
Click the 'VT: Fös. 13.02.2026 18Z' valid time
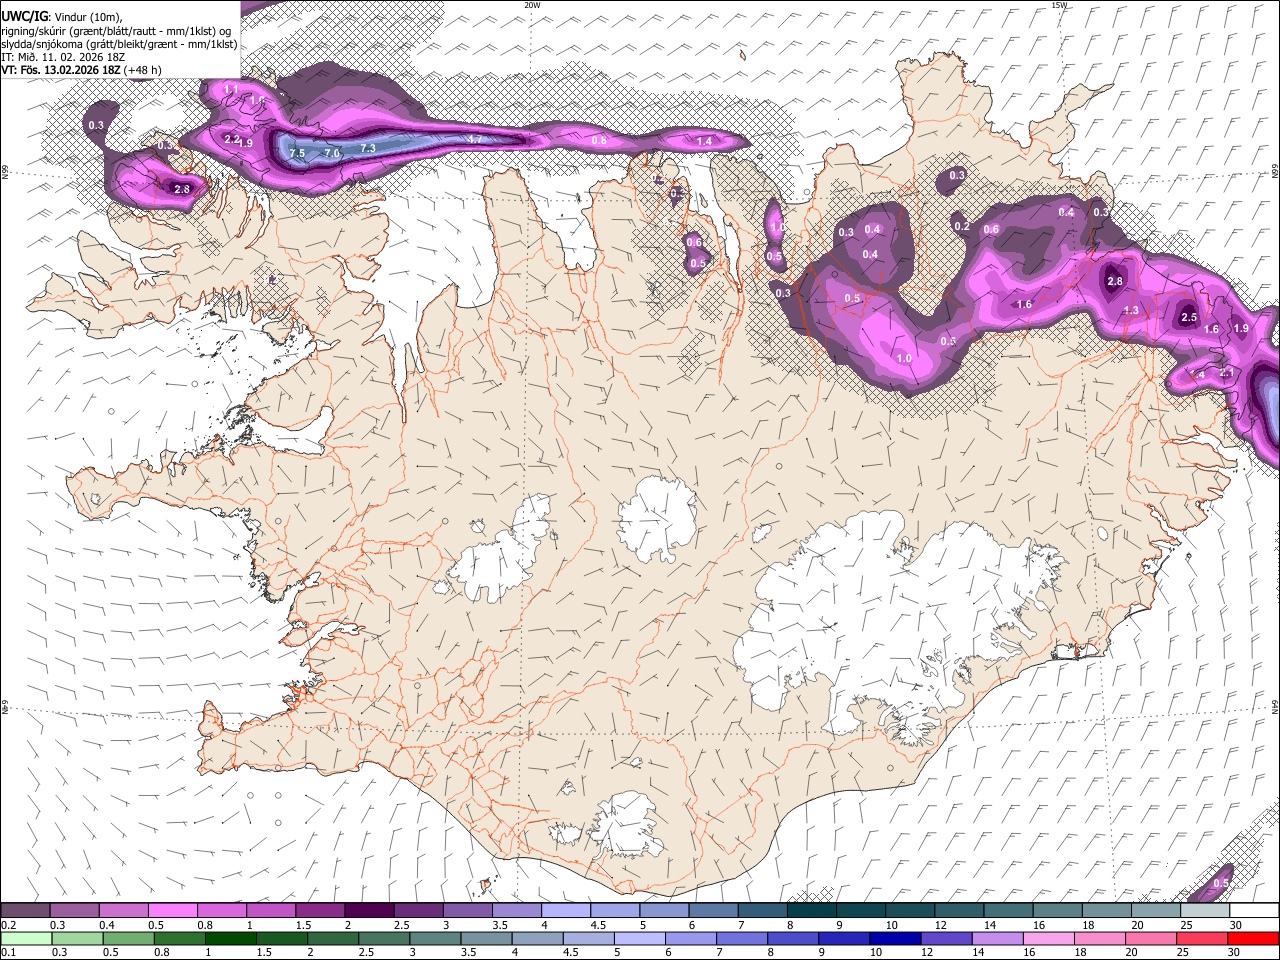[61, 70]
